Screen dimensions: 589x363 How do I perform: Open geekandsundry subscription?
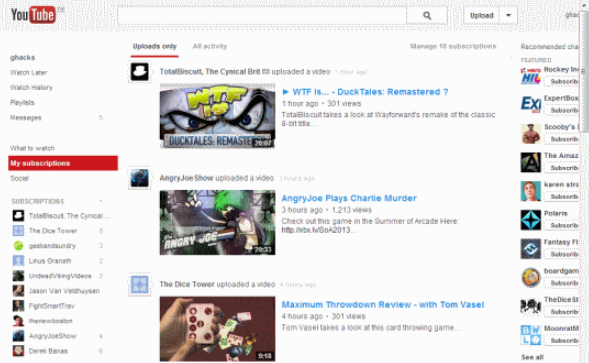click(52, 246)
